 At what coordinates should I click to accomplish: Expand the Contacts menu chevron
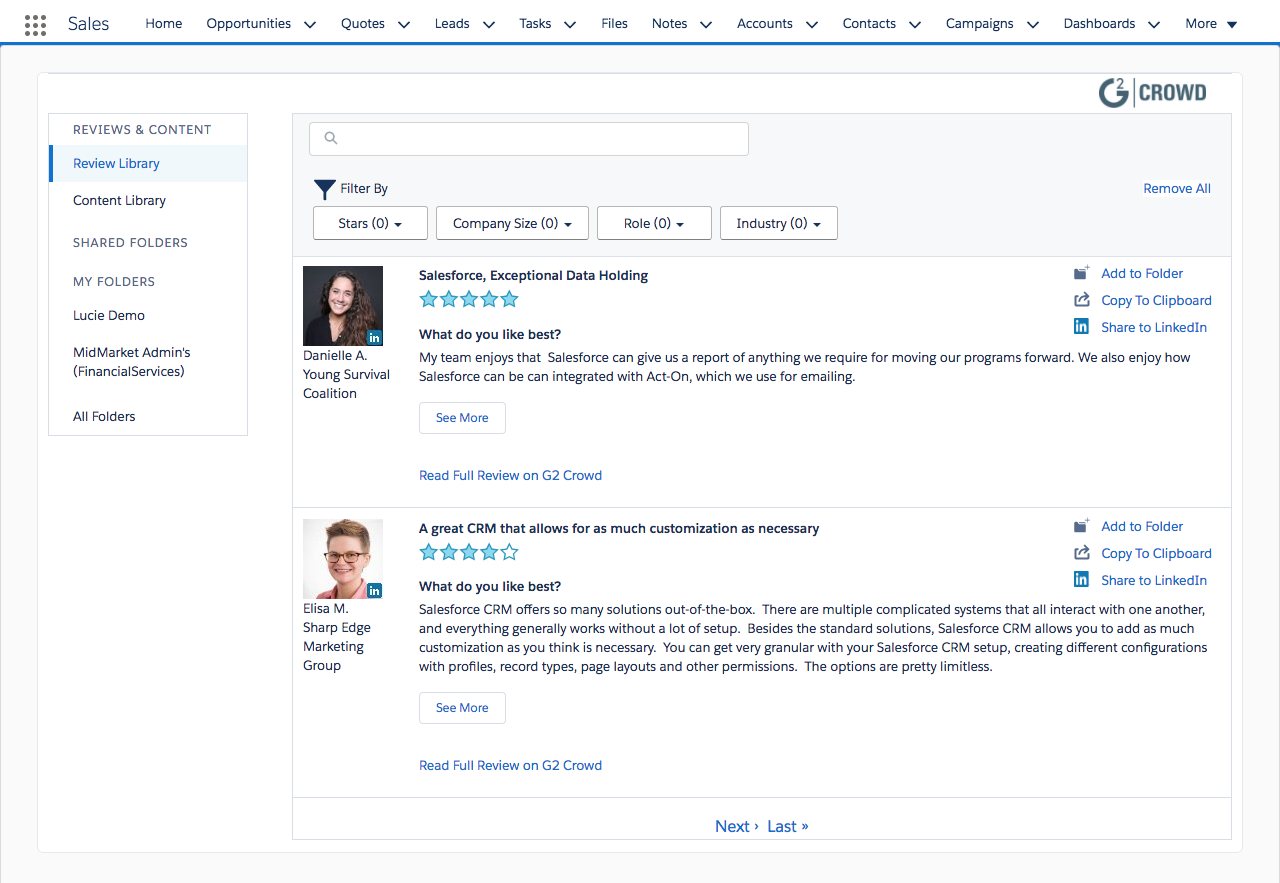click(x=914, y=24)
